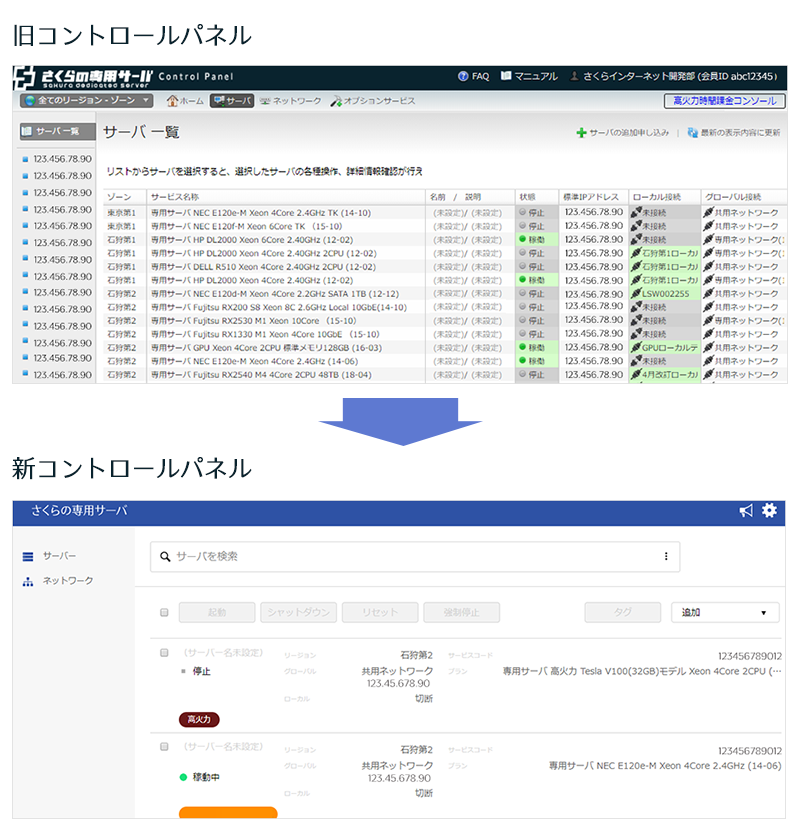800x840 pixels.
Task: Click グローバル接続 column header
Action: pyautogui.click(x=733, y=197)
